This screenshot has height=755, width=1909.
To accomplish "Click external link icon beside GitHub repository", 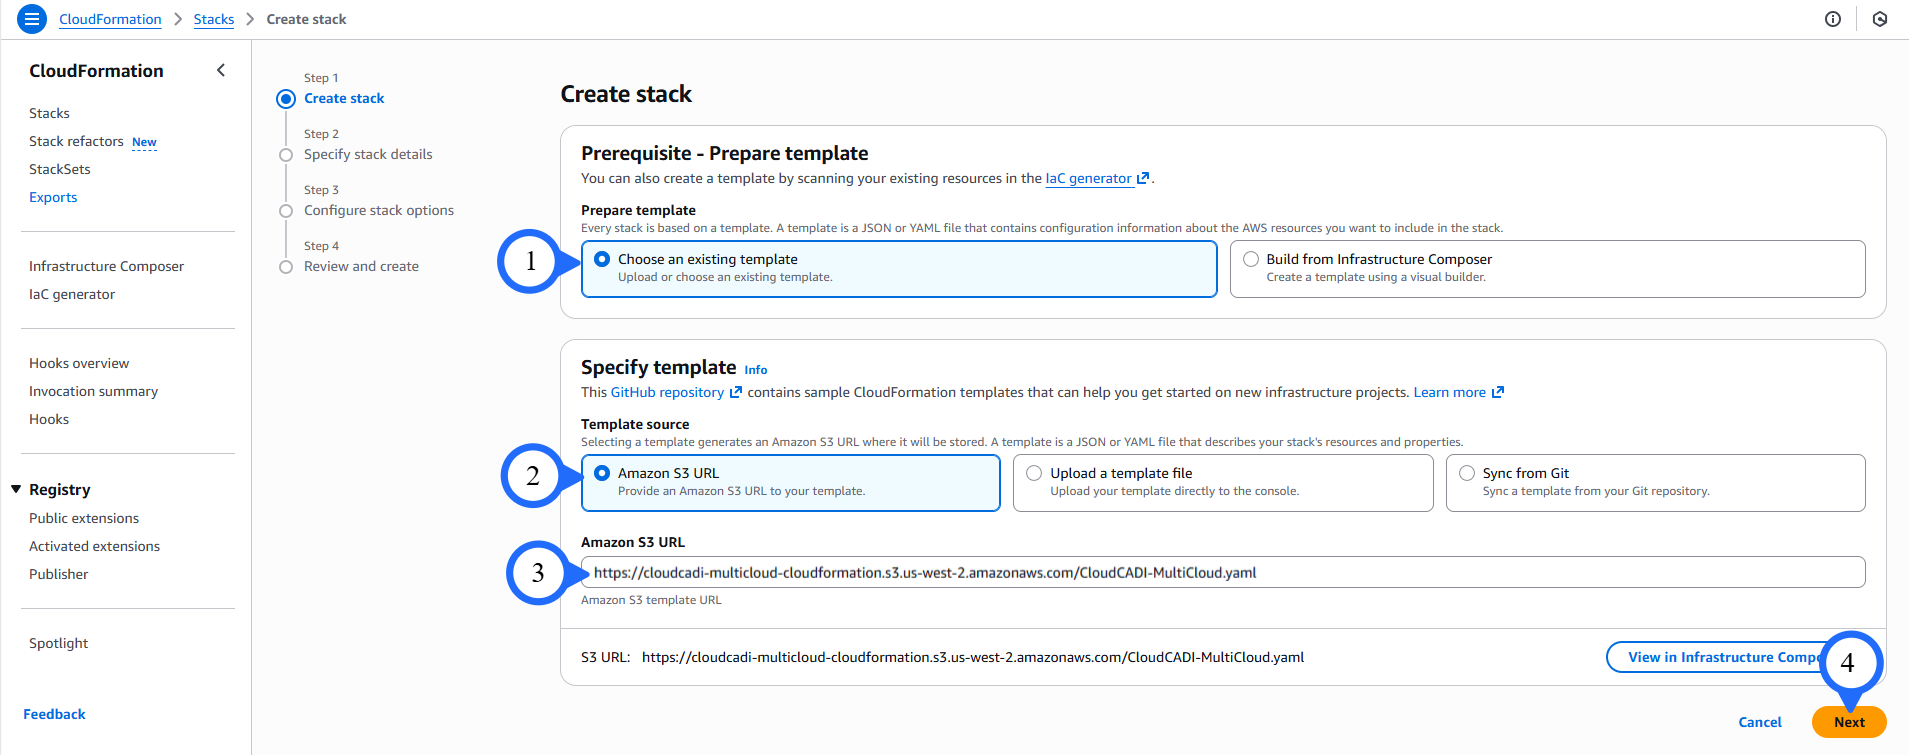I will click(736, 392).
